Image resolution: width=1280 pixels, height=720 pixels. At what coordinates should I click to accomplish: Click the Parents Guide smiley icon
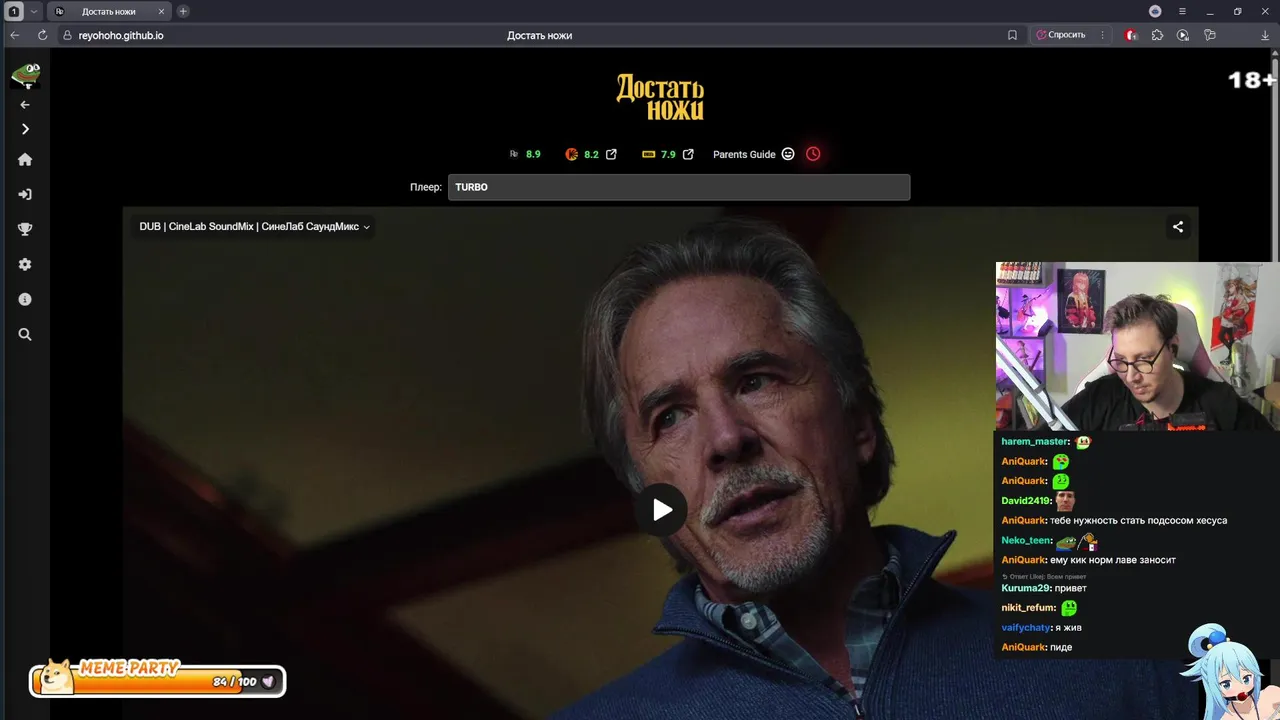point(788,154)
